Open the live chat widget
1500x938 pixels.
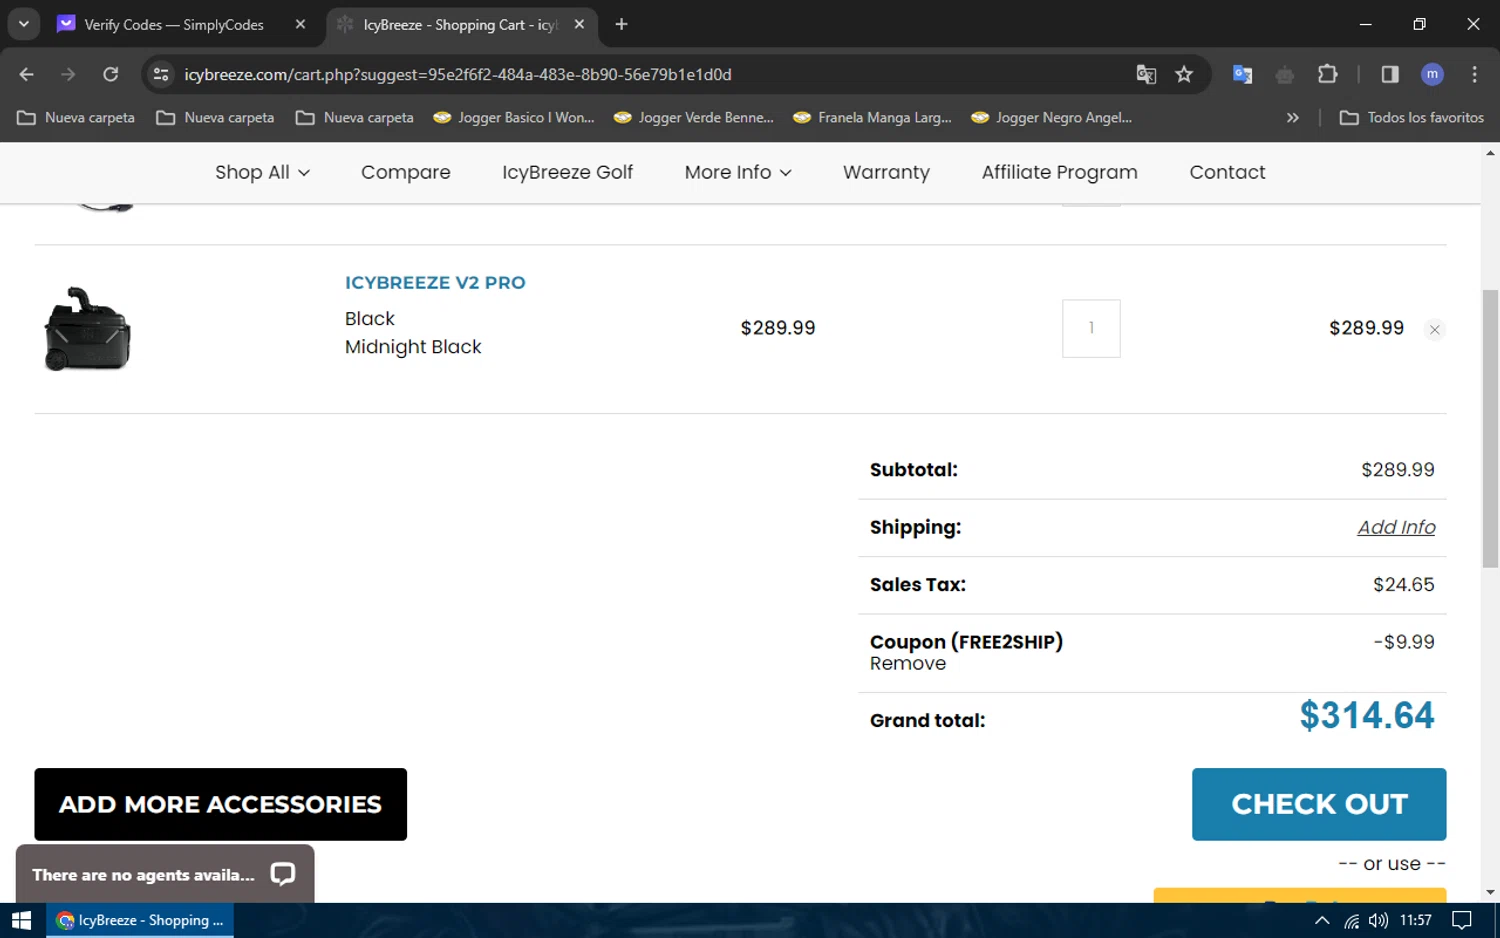pos(165,874)
